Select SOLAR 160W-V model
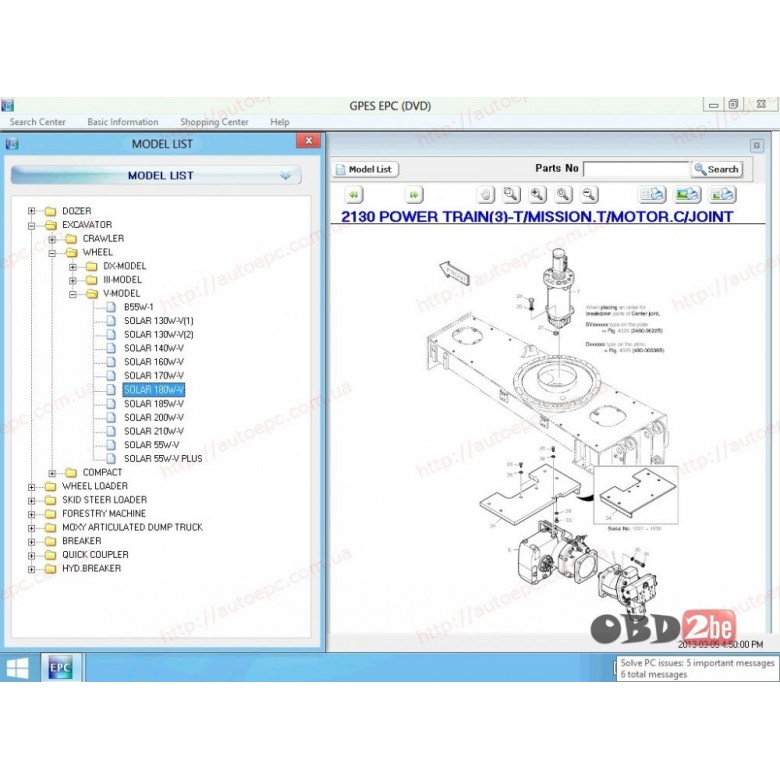This screenshot has height=780, width=780. [x=154, y=362]
